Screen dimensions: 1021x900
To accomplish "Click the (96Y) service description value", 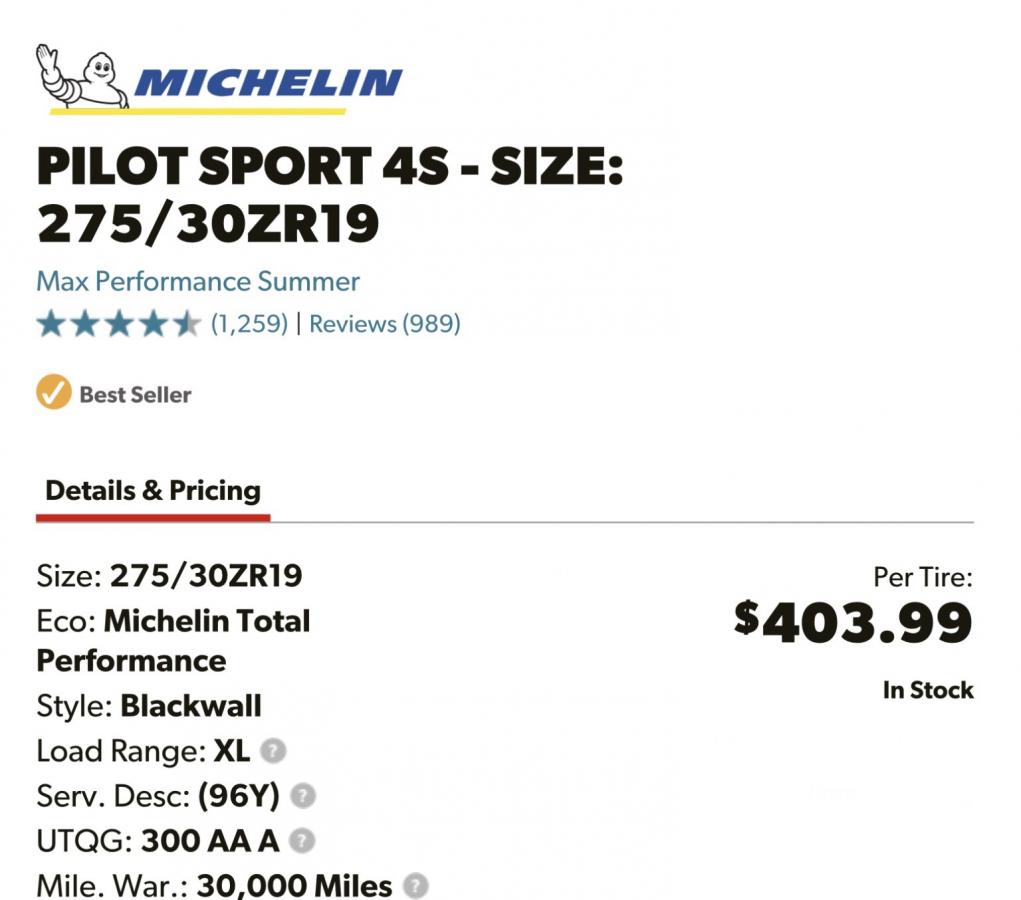I will click(x=239, y=796).
